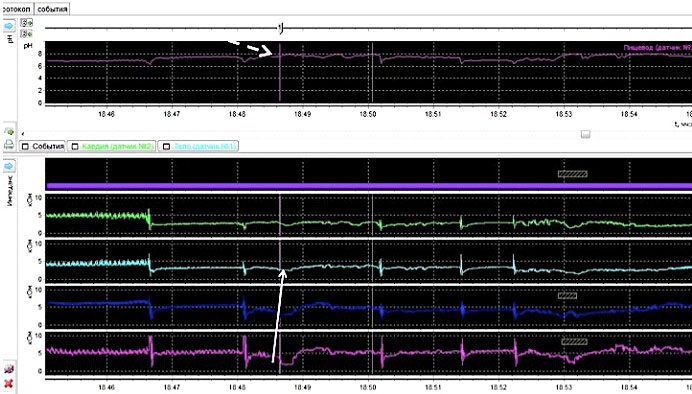The image size is (692, 394).
Task: Click the blue arrow icon beside the impedance panel
Action: [x=9, y=166]
